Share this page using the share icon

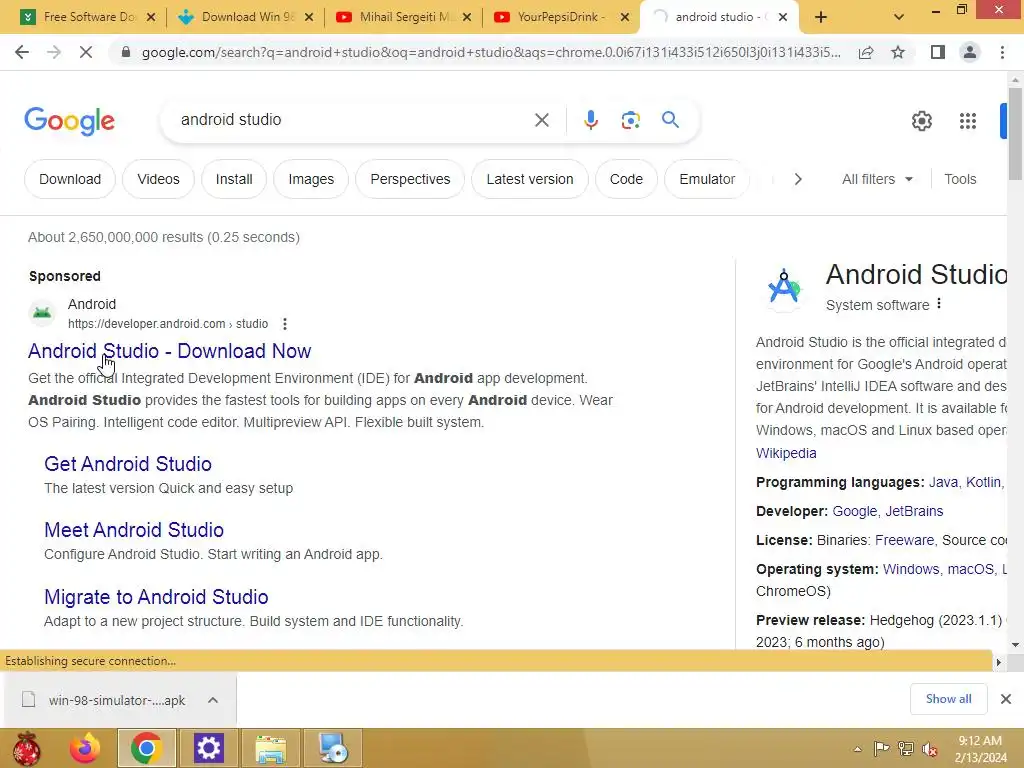866,52
